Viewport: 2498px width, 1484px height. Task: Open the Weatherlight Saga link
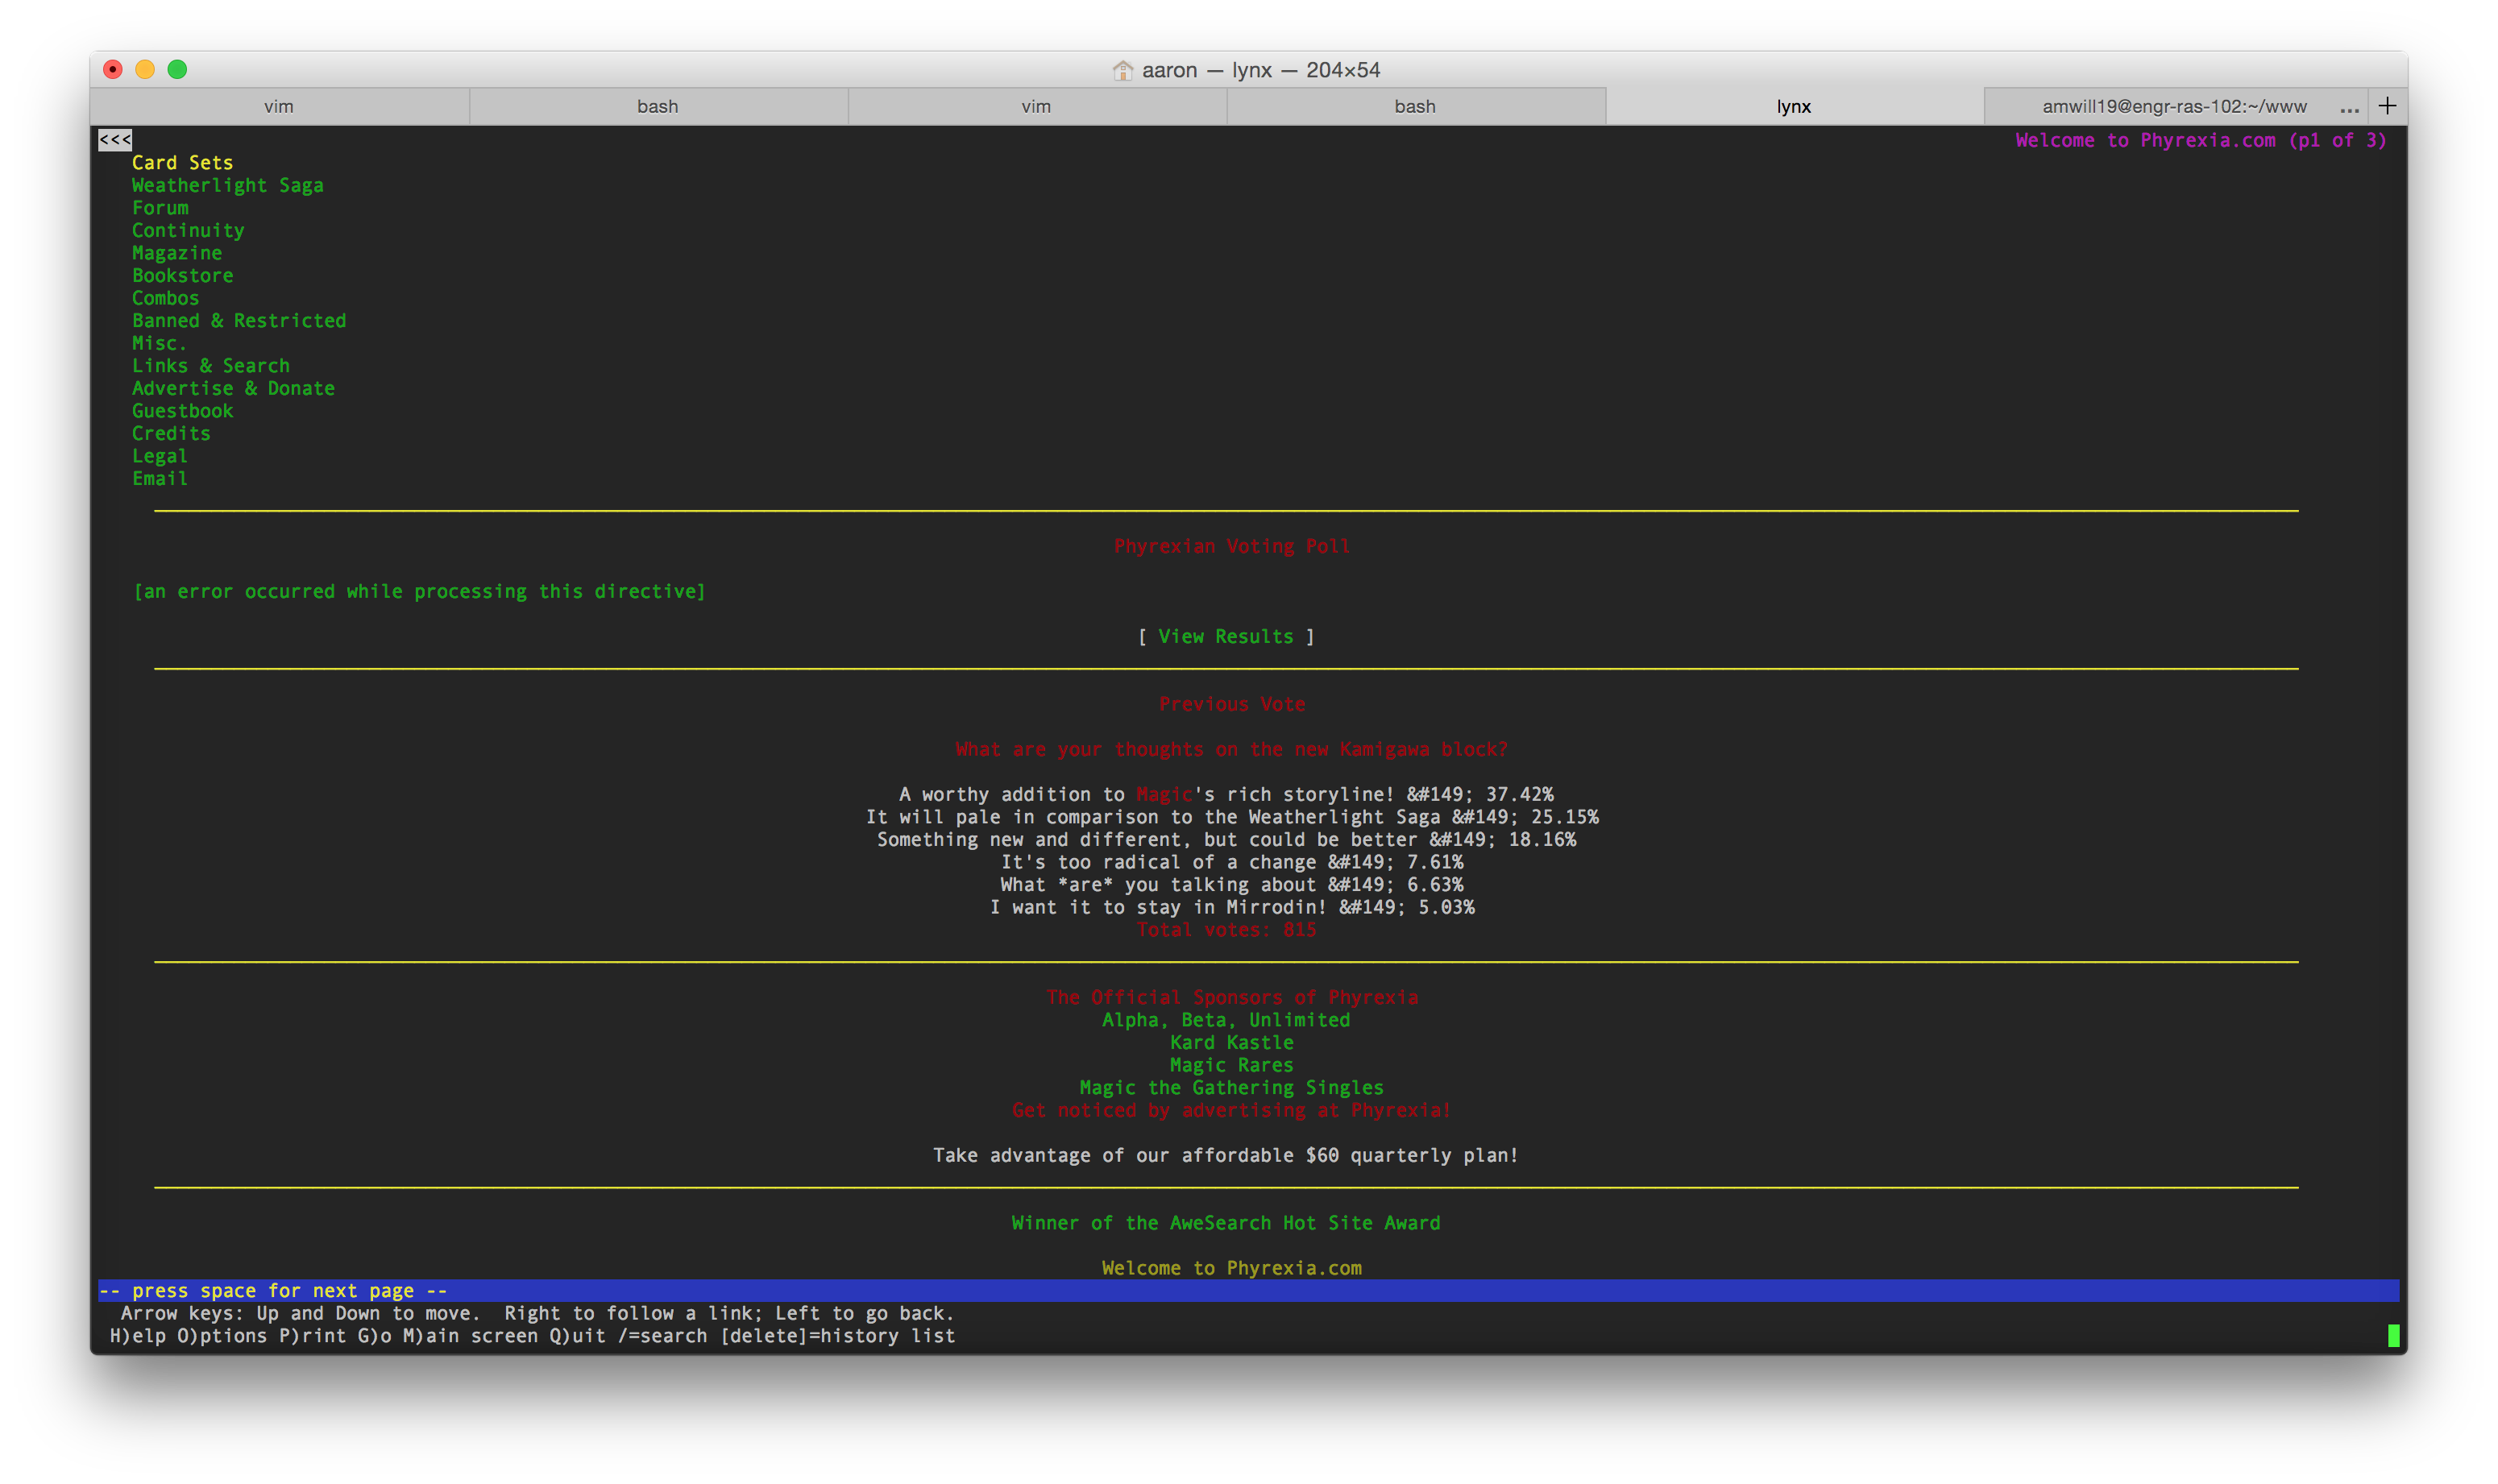point(228,185)
